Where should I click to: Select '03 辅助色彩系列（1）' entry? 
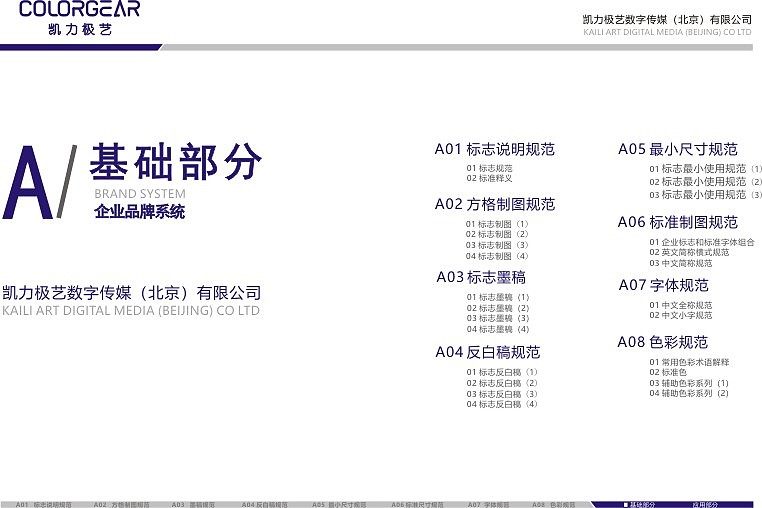tap(689, 383)
